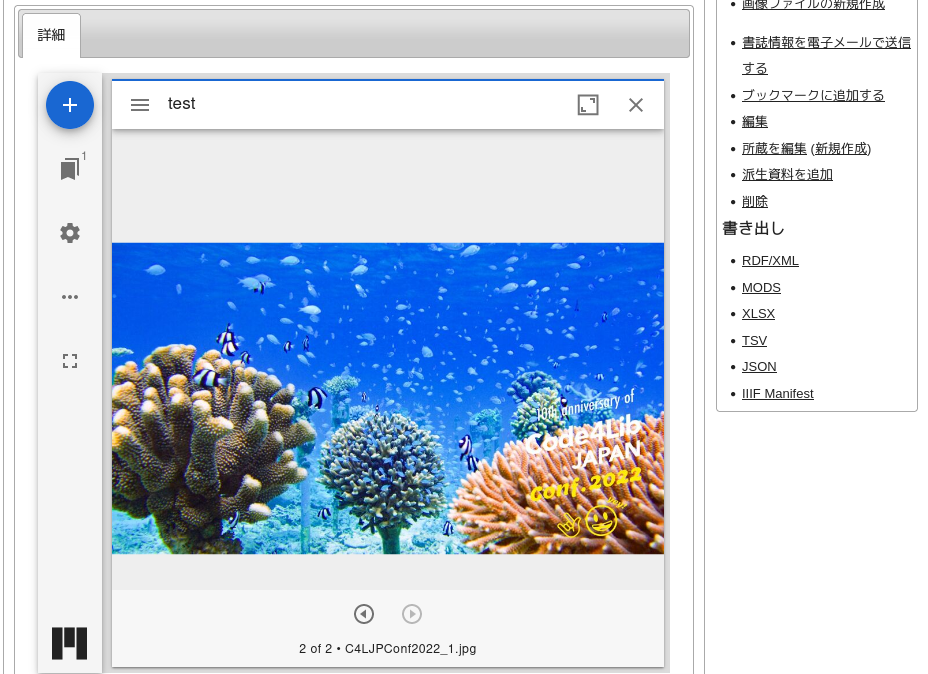Open the 編集 link

pyautogui.click(x=755, y=122)
